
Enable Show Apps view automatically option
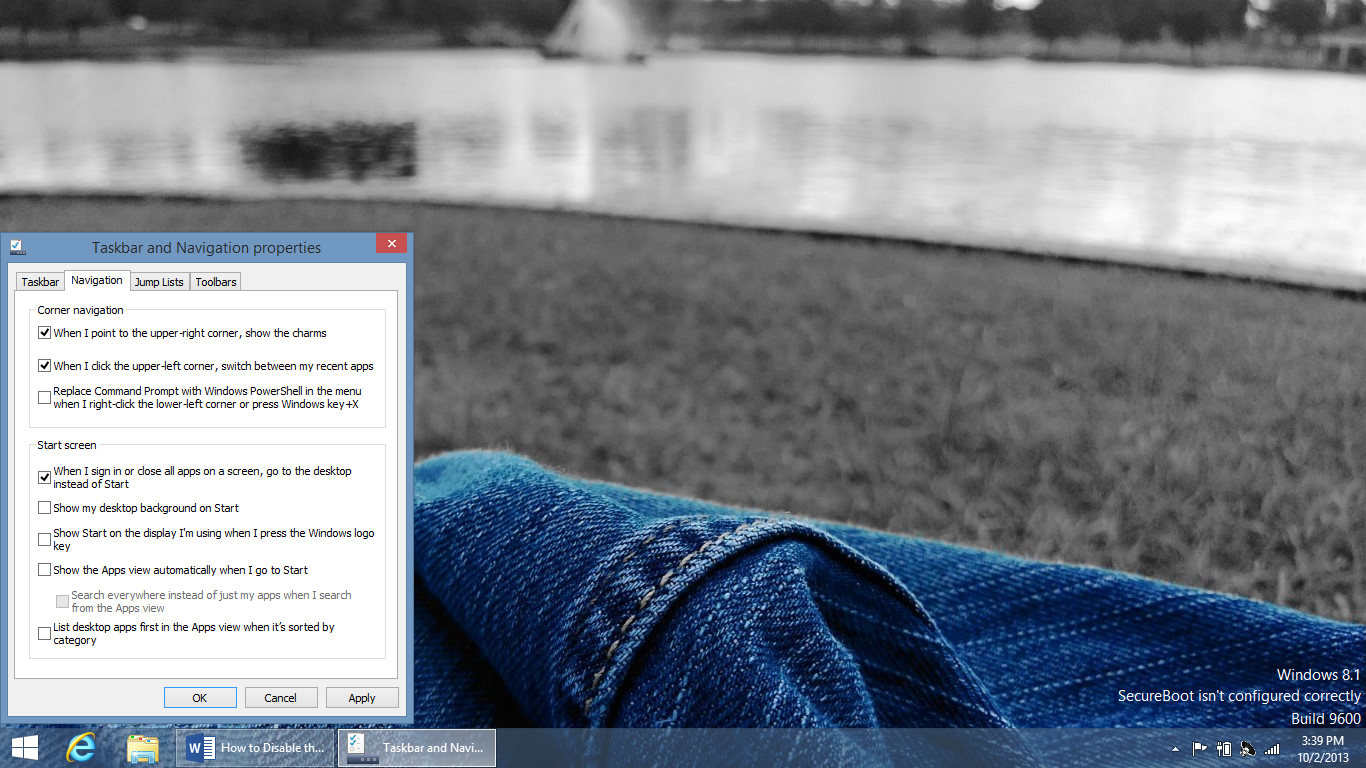[45, 570]
